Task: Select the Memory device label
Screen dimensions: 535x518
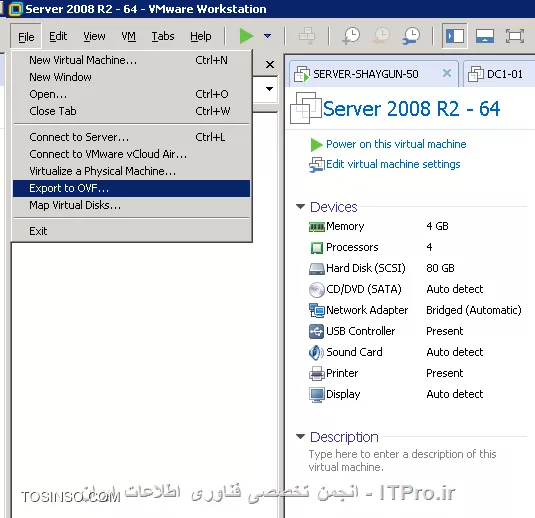Action: click(345, 226)
